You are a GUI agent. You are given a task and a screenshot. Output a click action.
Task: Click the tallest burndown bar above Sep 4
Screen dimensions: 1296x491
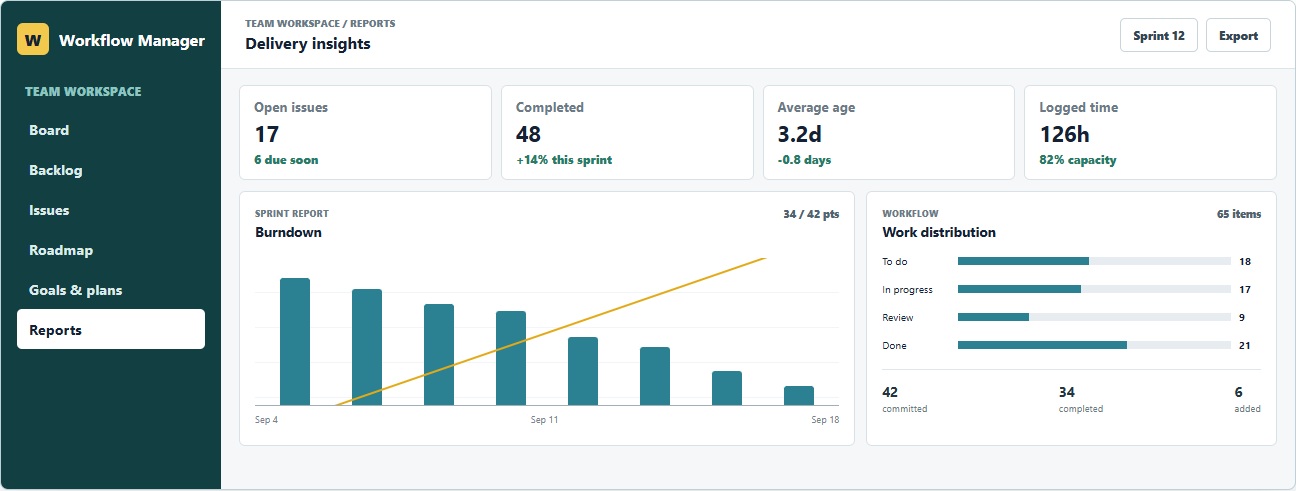295,341
